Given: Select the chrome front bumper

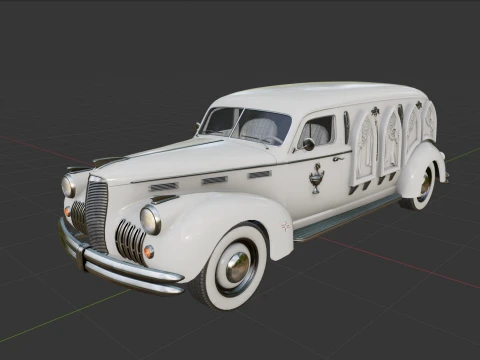Looking at the screenshot, I should [120, 261].
